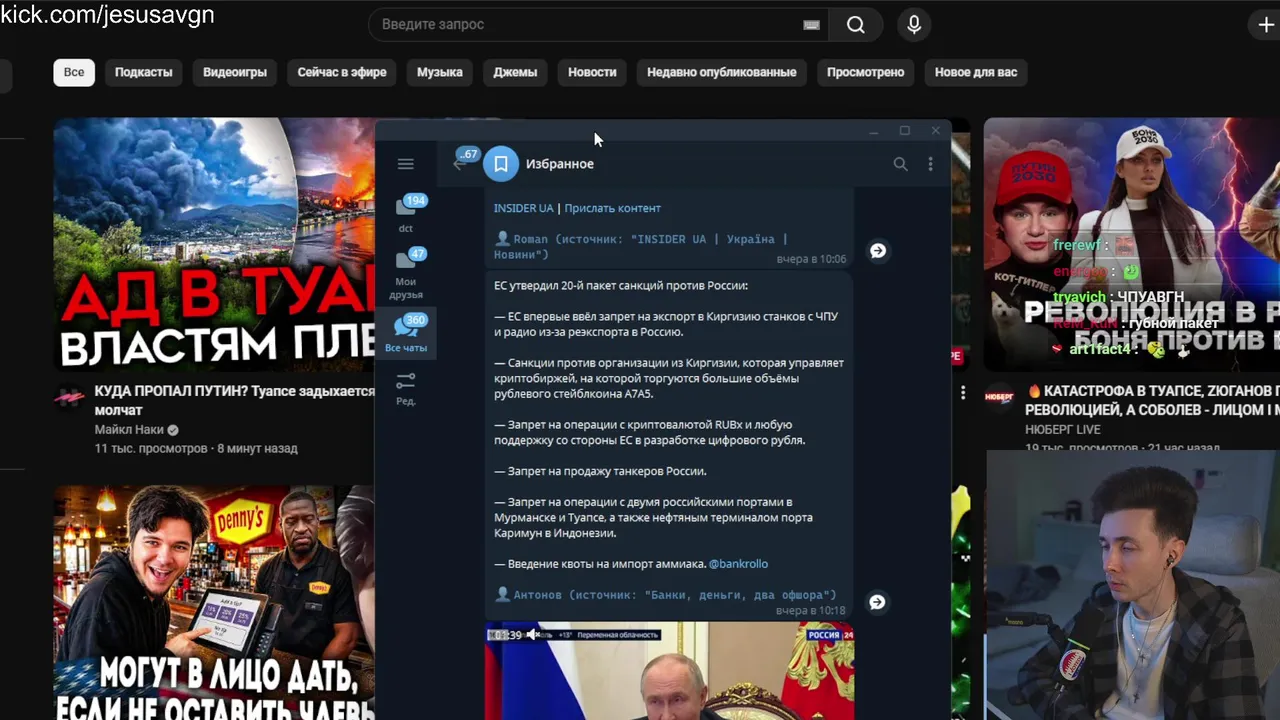Play the Путин video in Telegram

click(669, 670)
